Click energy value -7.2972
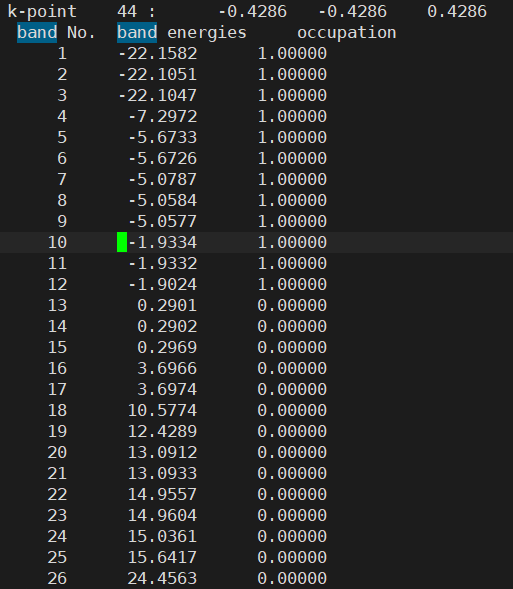513x589 pixels. click(162, 117)
